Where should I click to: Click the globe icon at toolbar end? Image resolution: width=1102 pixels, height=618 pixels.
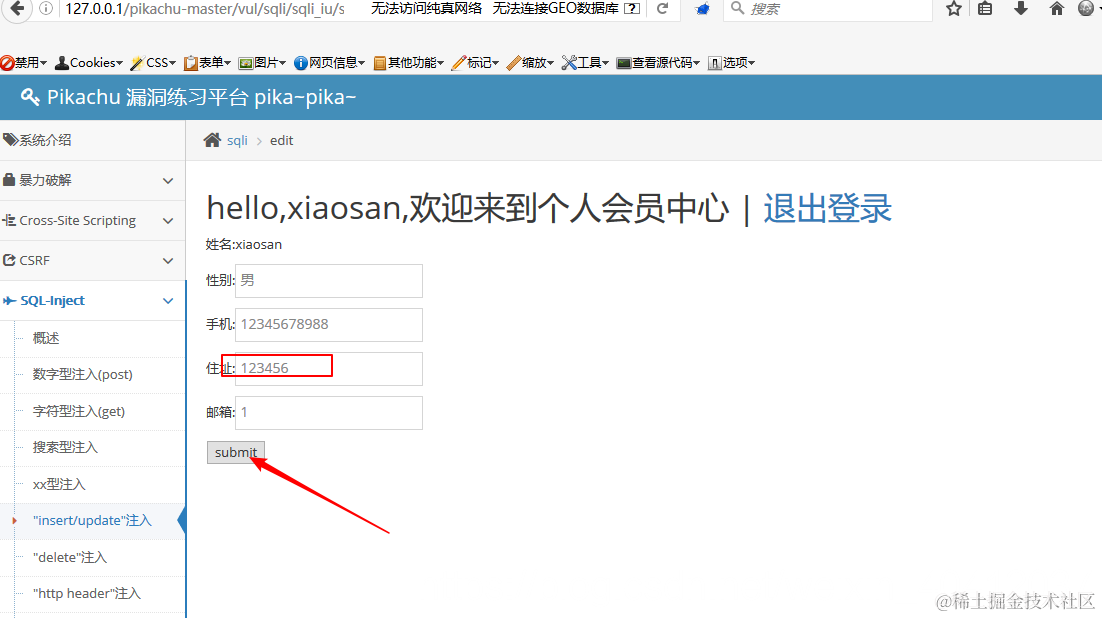pos(1086,8)
